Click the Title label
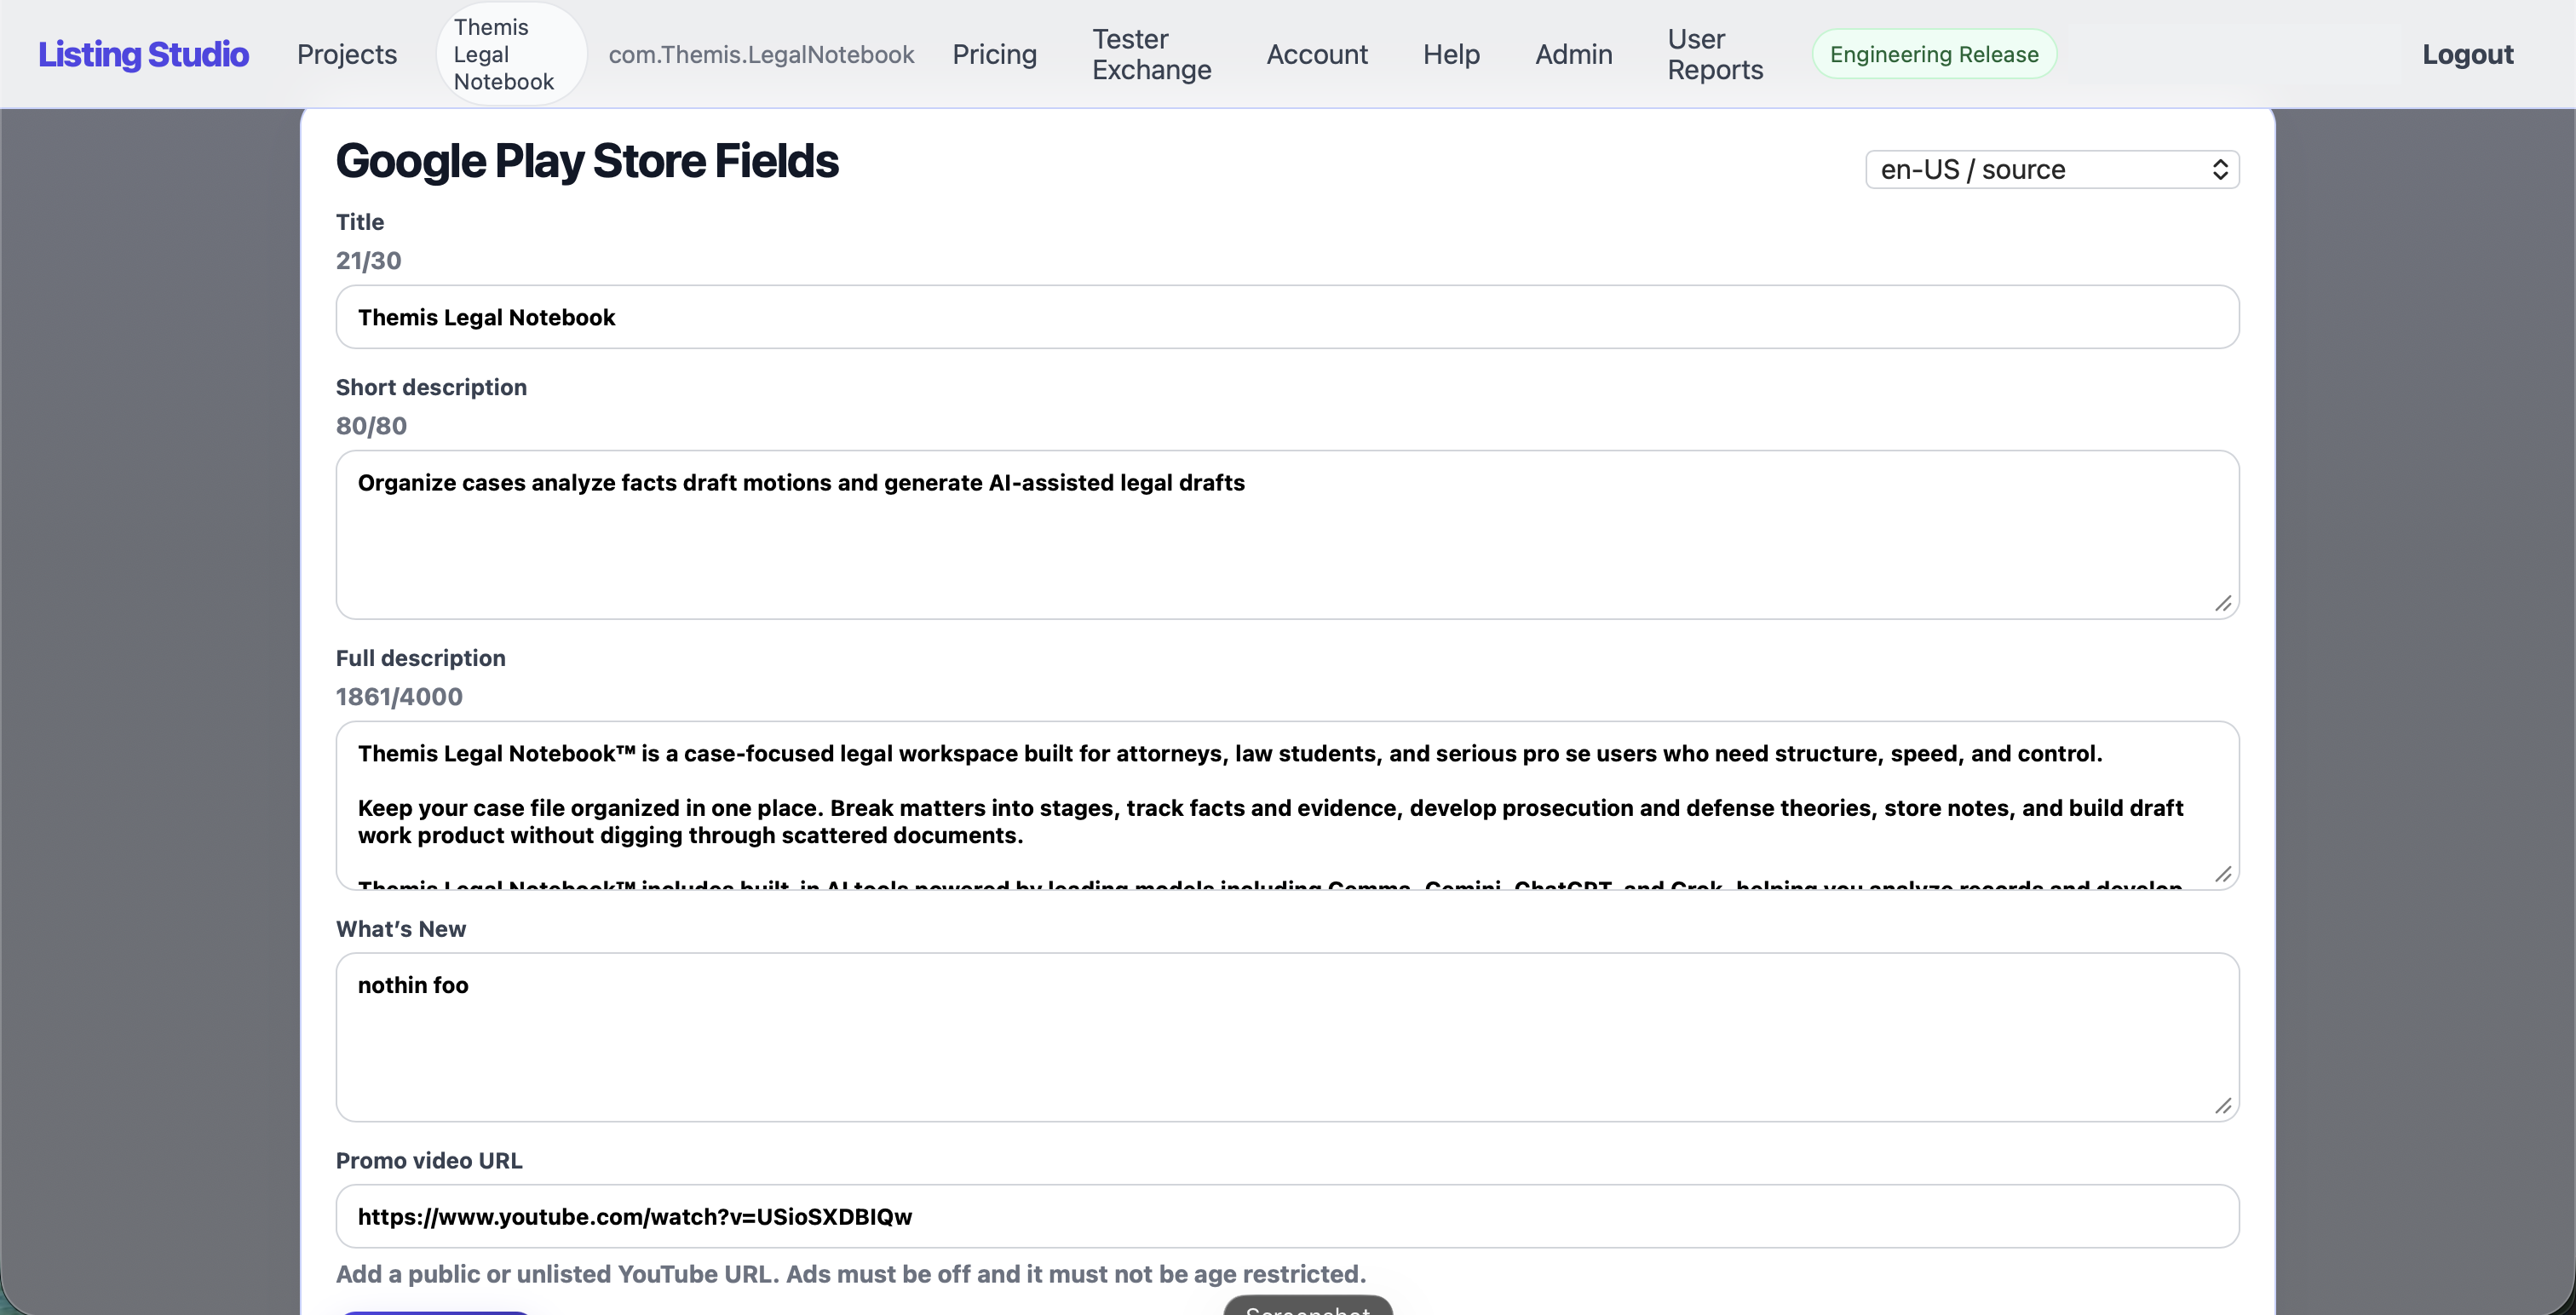The width and height of the screenshot is (2576, 1315). (x=359, y=222)
